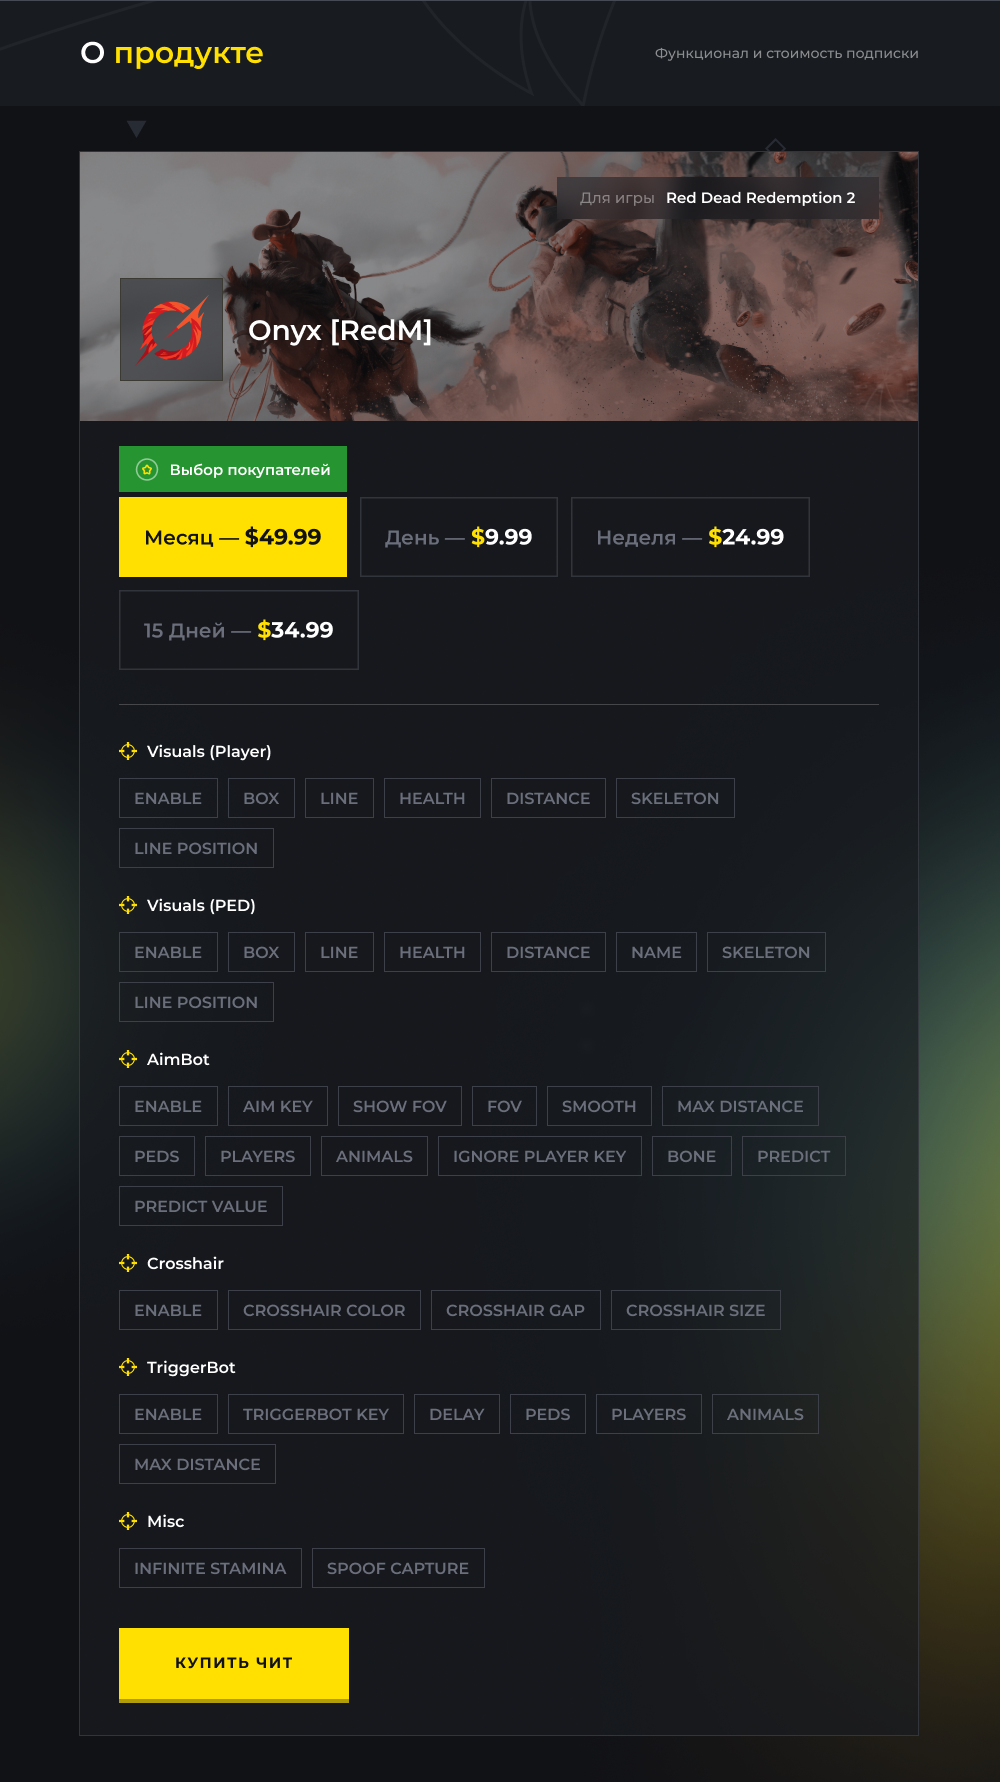Click the DELAY feature tag
The height and width of the screenshot is (1782, 1000).
(x=457, y=1414)
